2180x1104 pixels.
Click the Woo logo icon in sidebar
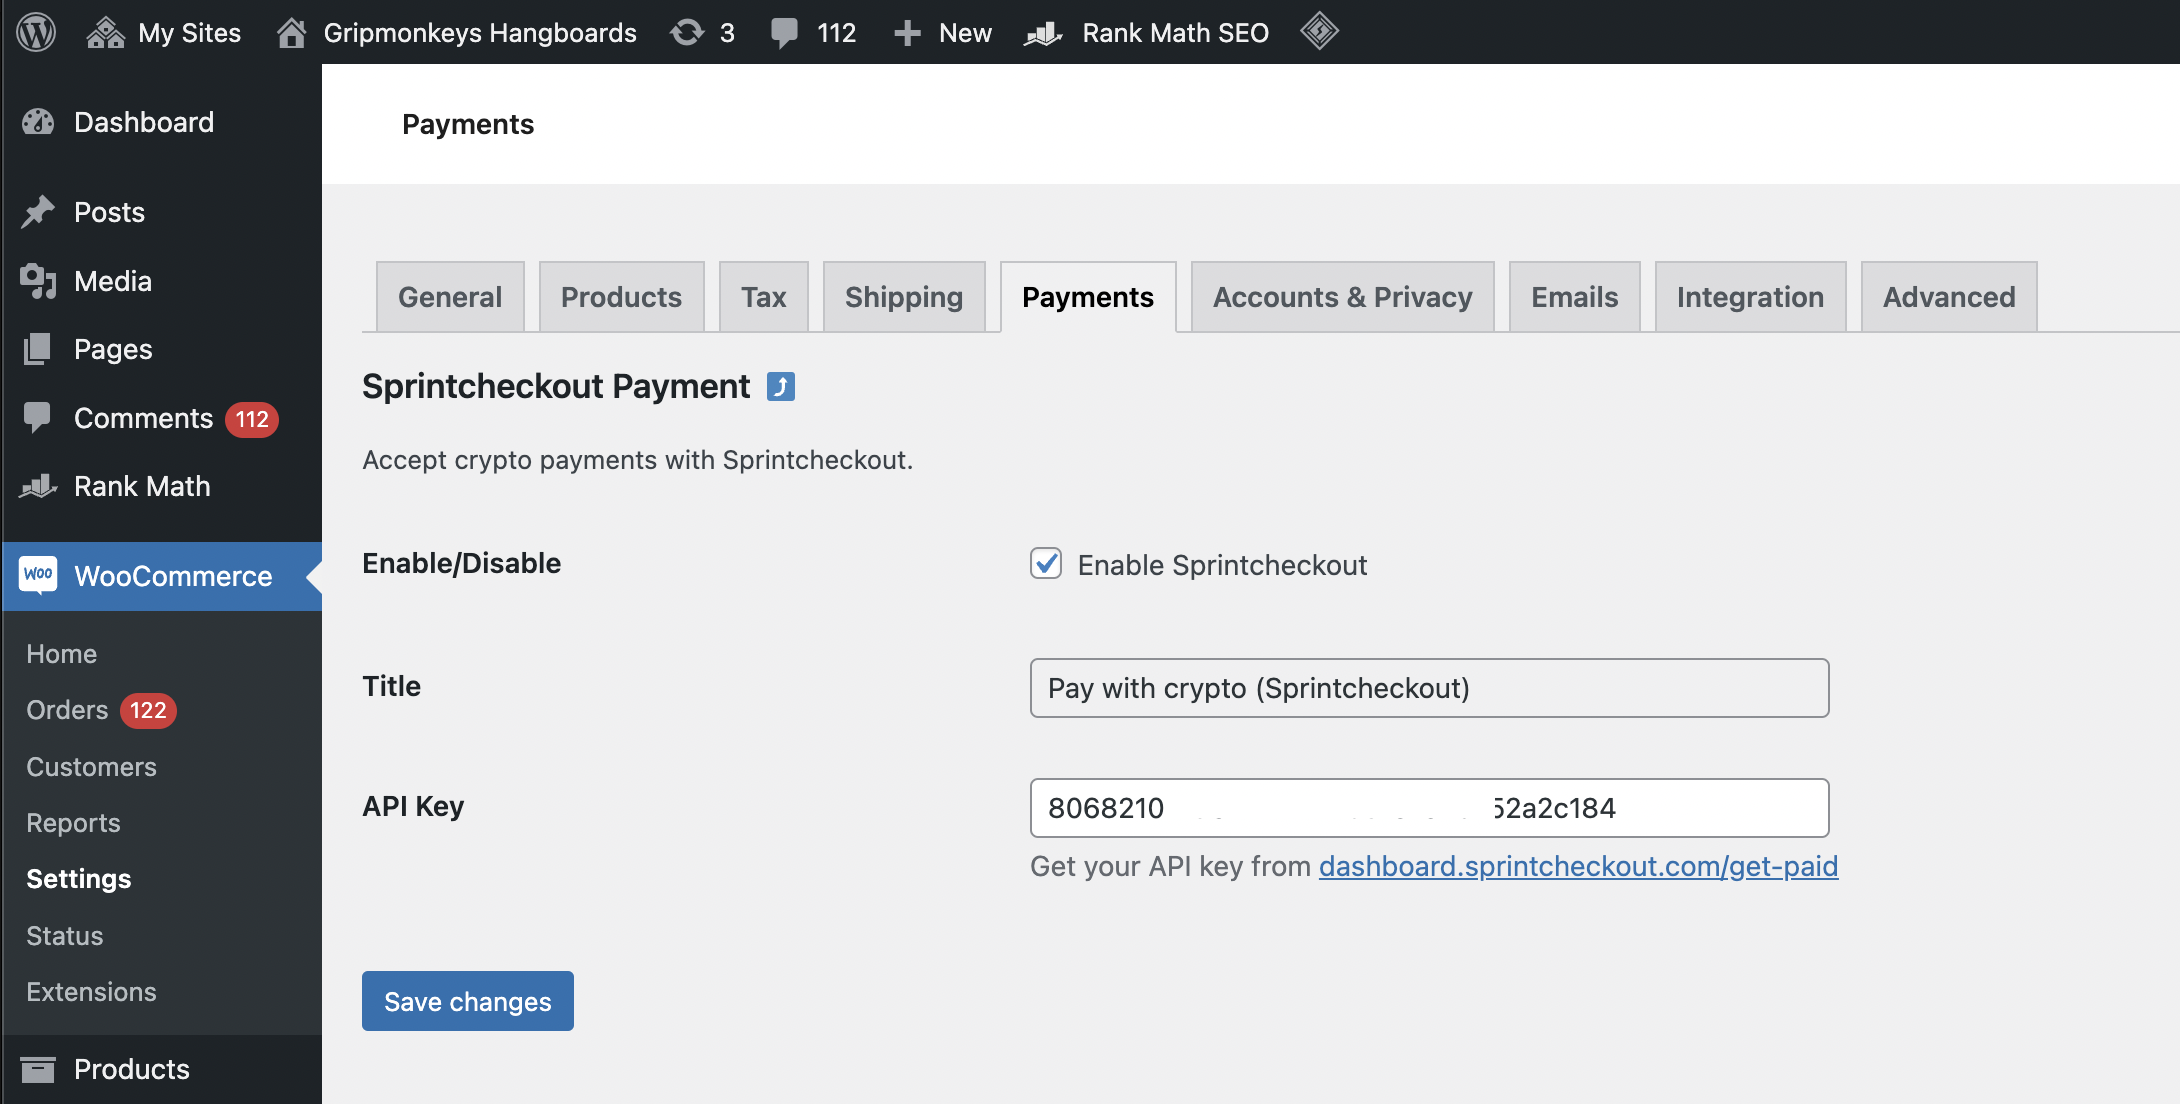pyautogui.click(x=38, y=576)
